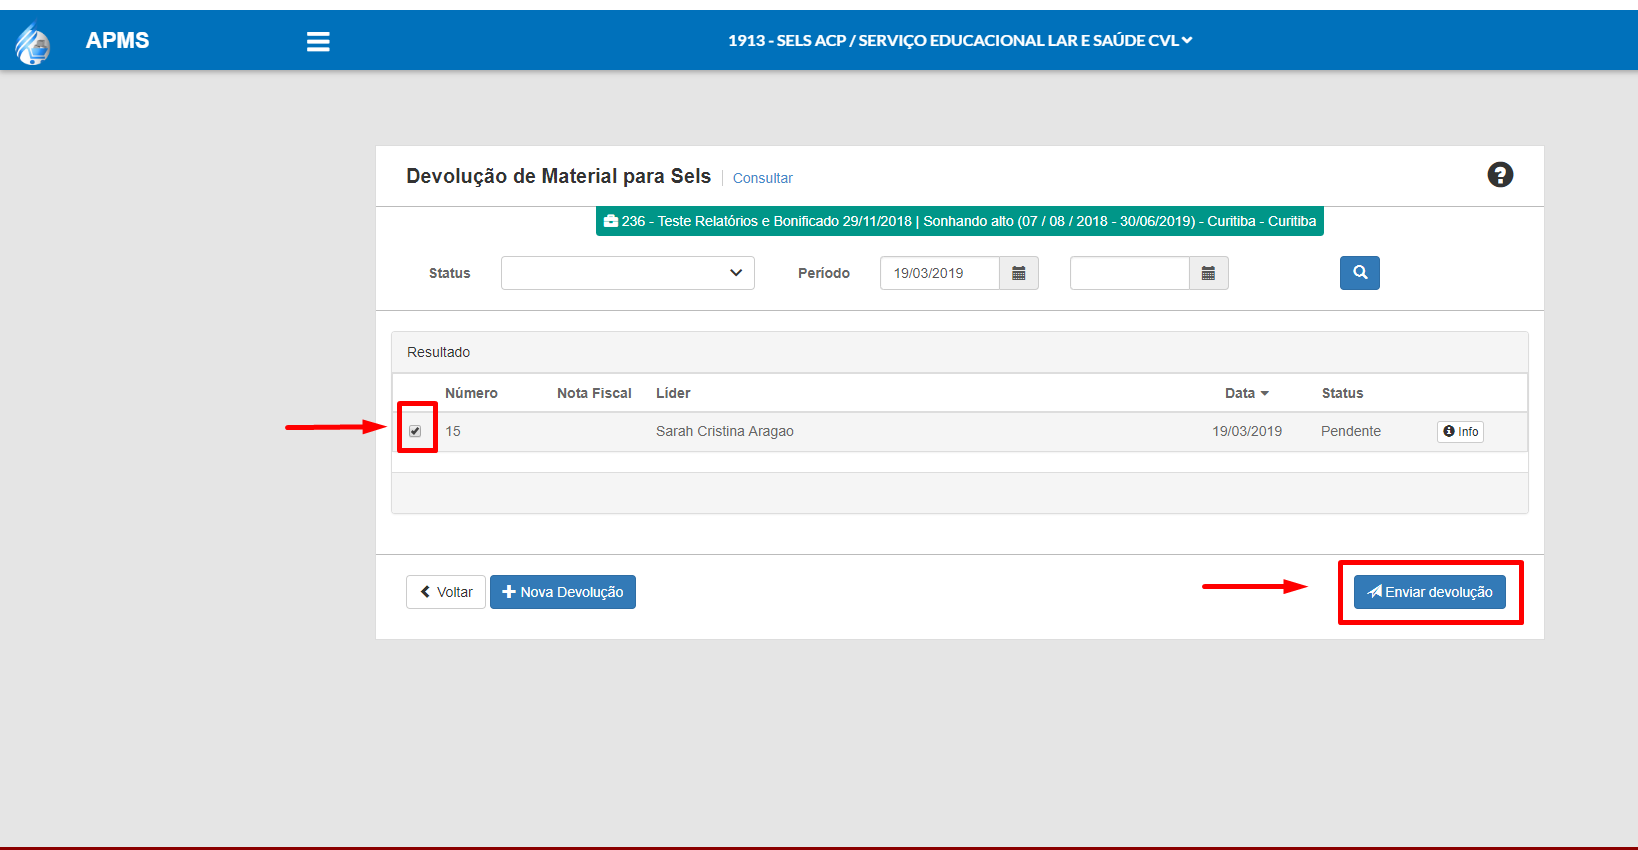This screenshot has height=850, width=1638.
Task: Uncheck the row 15 checkbox
Action: (x=415, y=431)
